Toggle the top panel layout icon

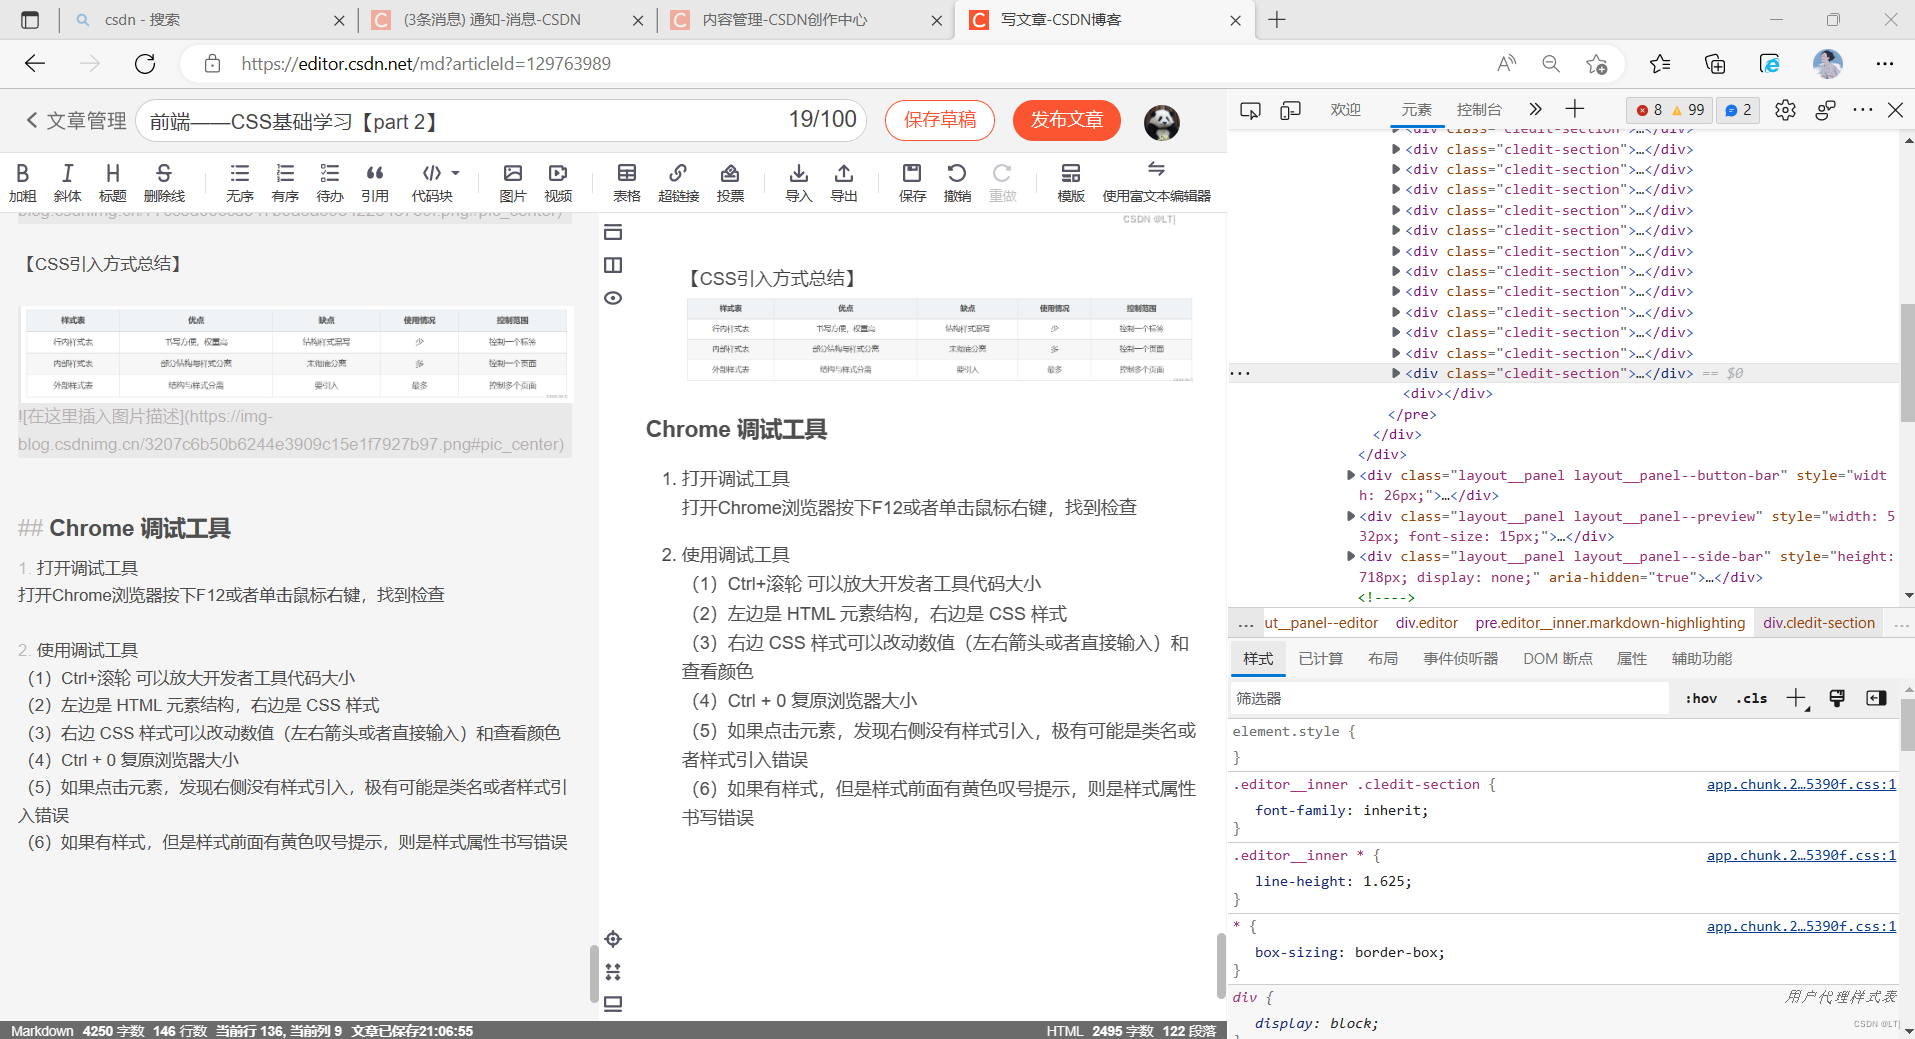[613, 232]
